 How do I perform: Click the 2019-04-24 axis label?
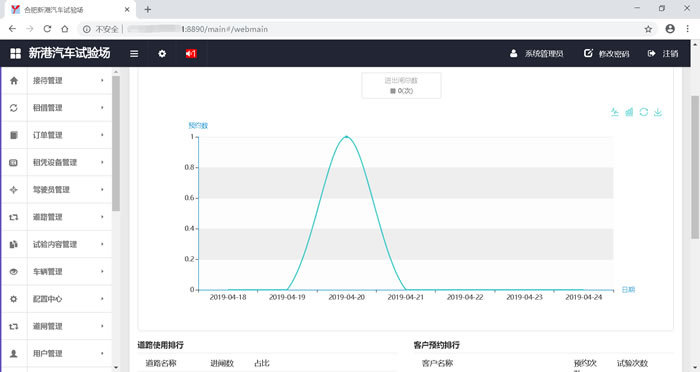[583, 297]
